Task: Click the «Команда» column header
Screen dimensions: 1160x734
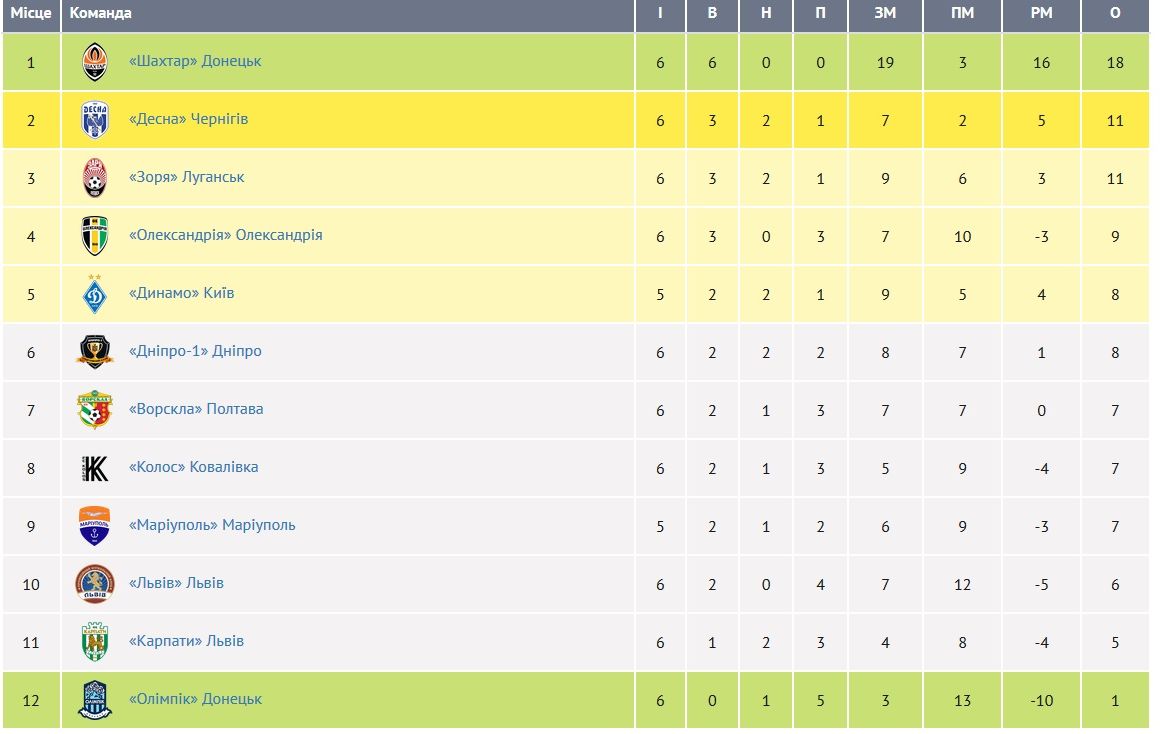Action: pos(100,14)
